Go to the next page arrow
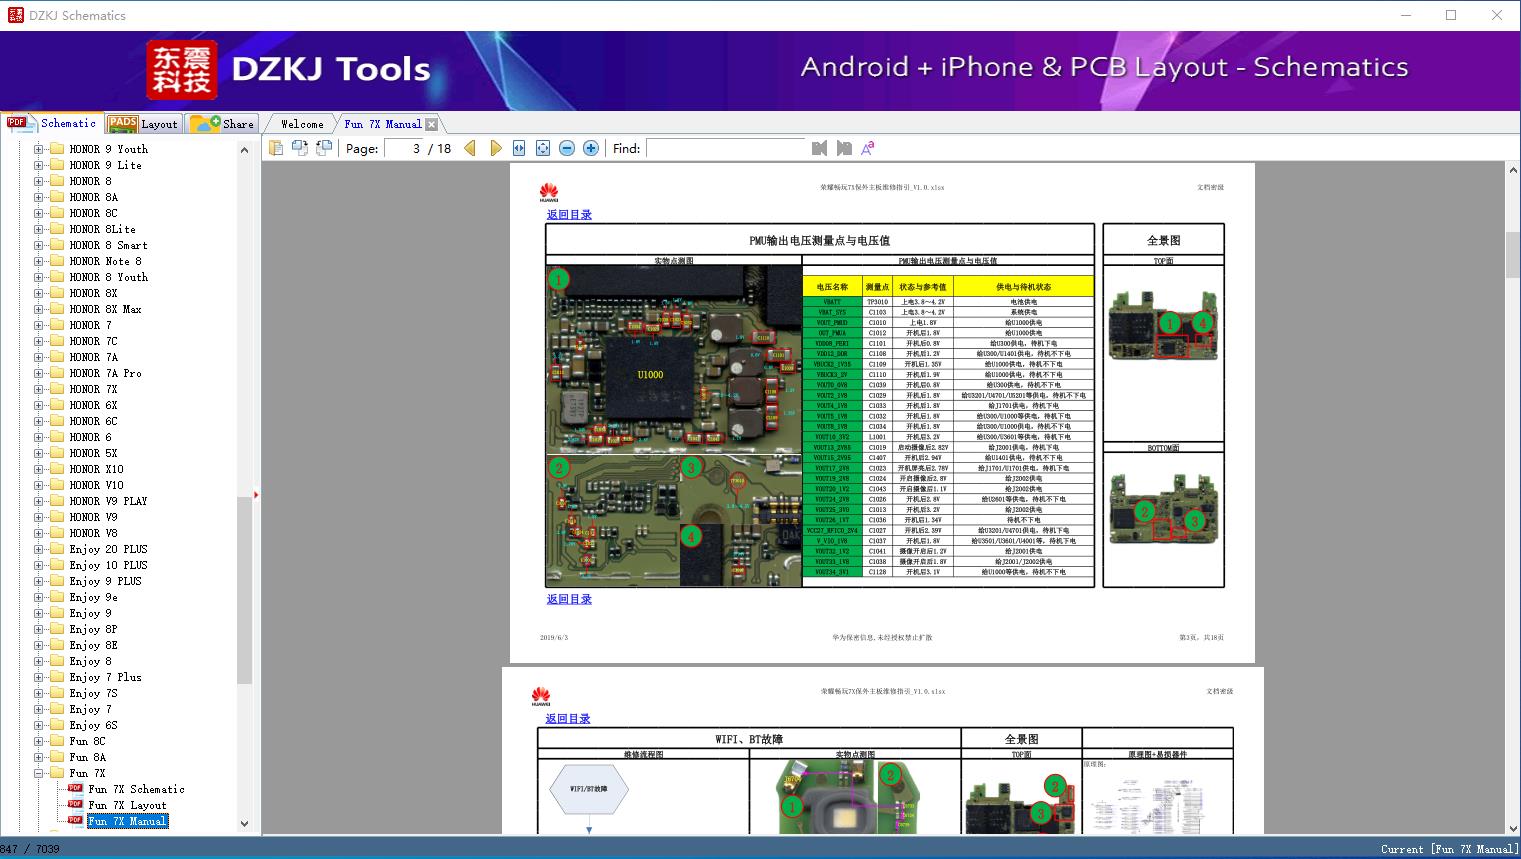 tap(496, 148)
